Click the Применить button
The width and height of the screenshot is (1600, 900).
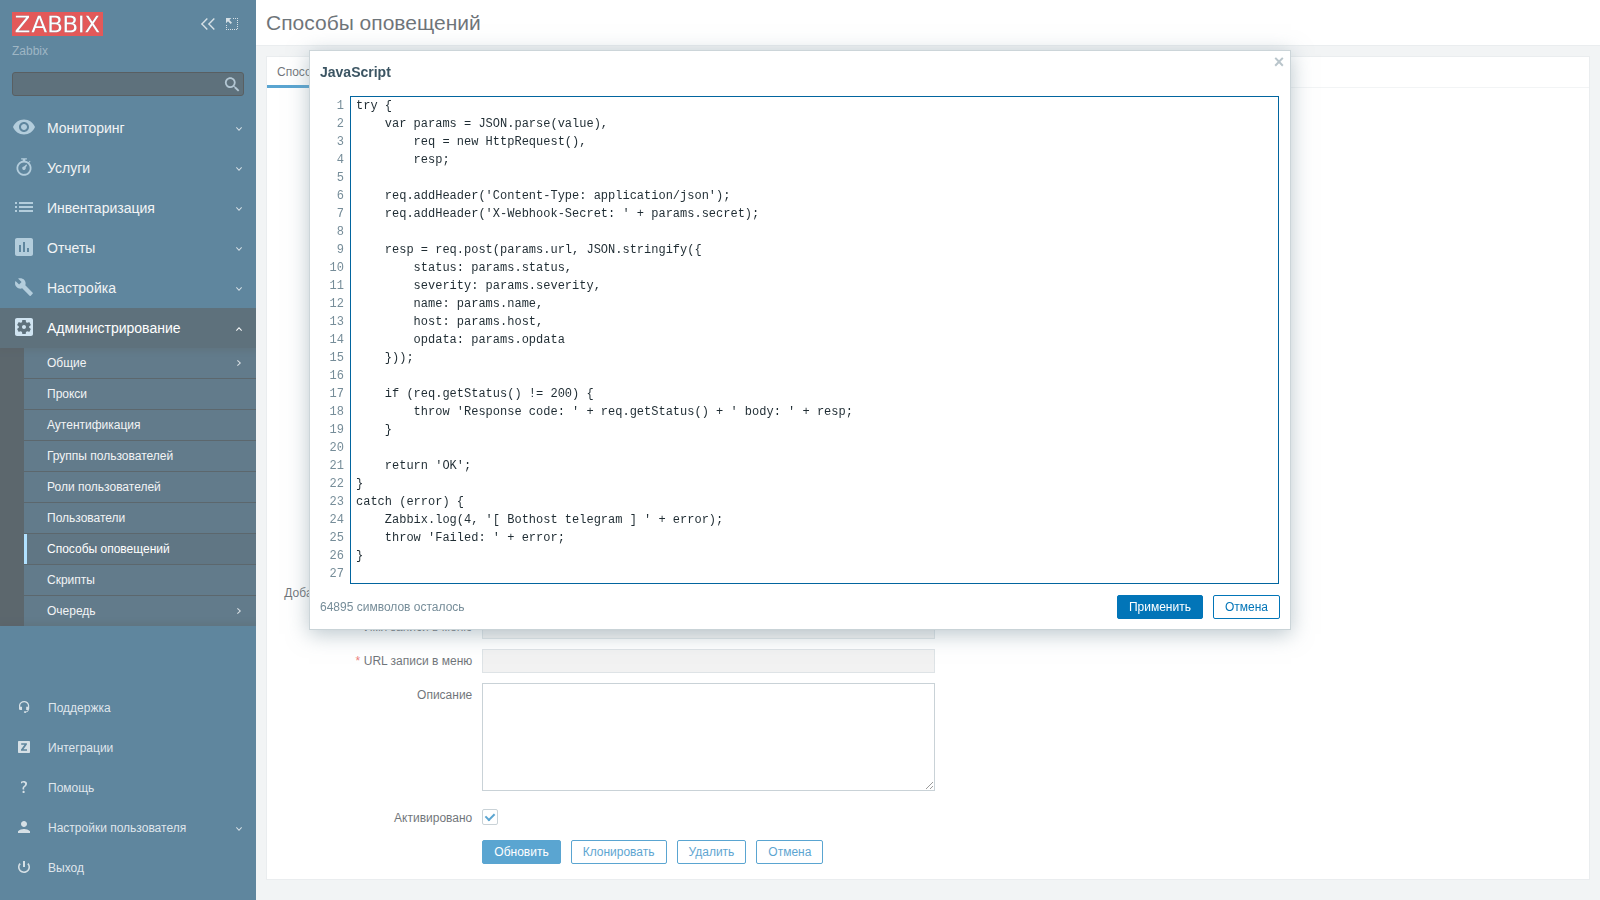pyautogui.click(x=1160, y=607)
